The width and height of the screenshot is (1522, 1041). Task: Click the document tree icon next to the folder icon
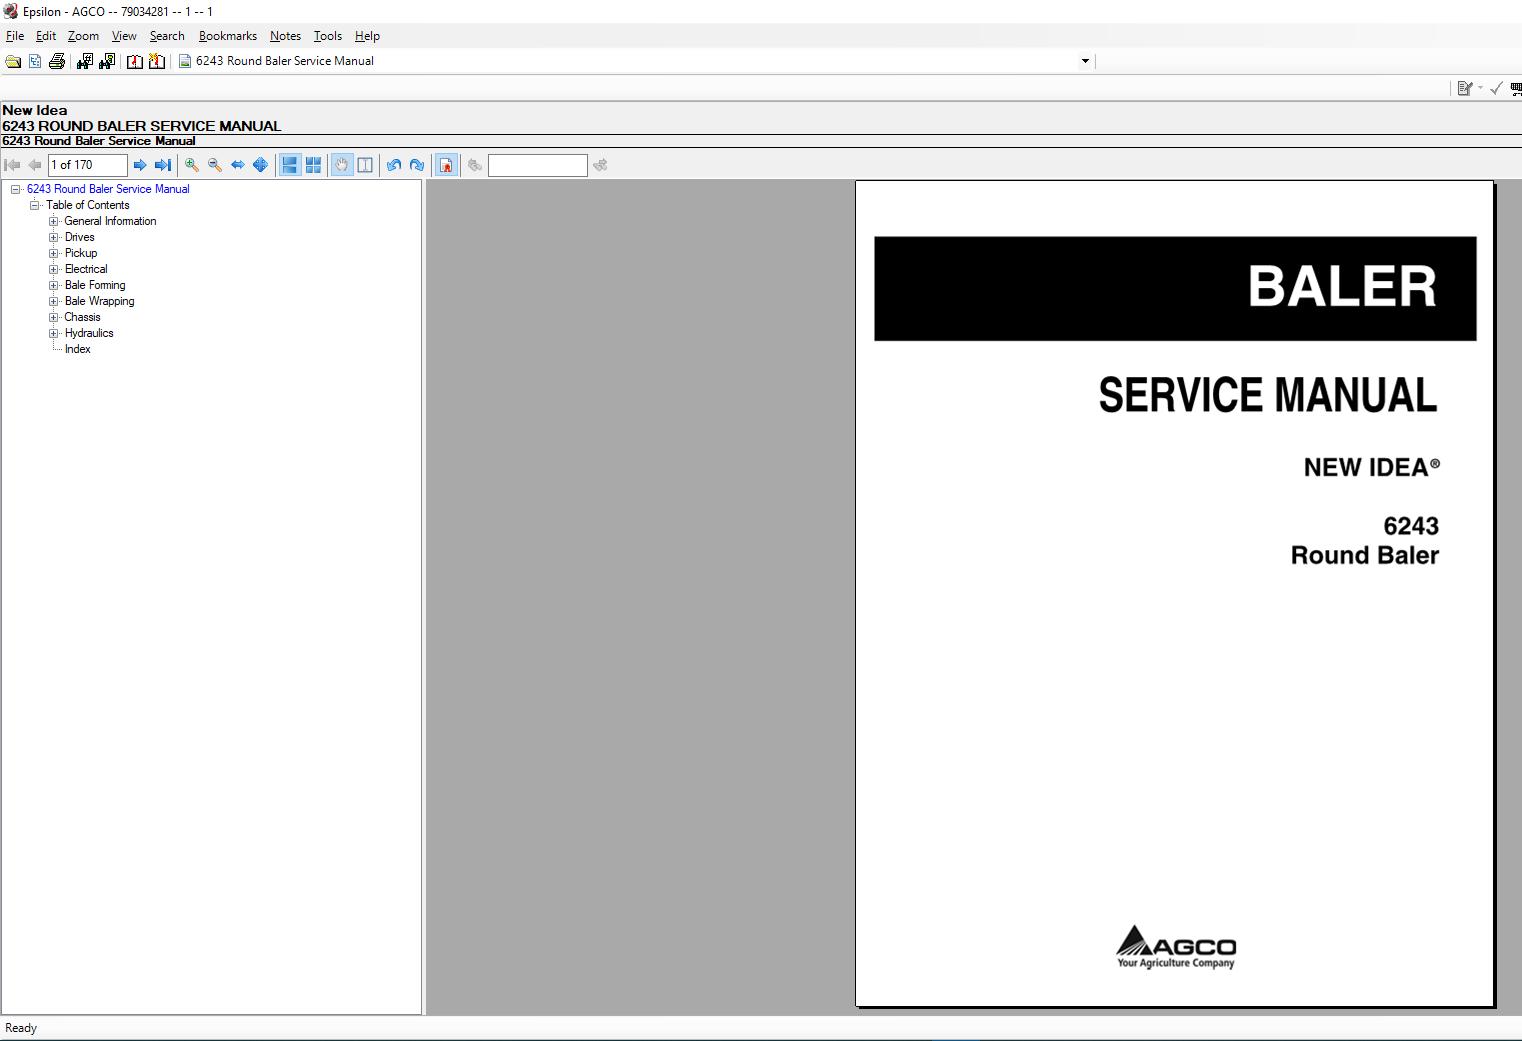click(x=35, y=61)
